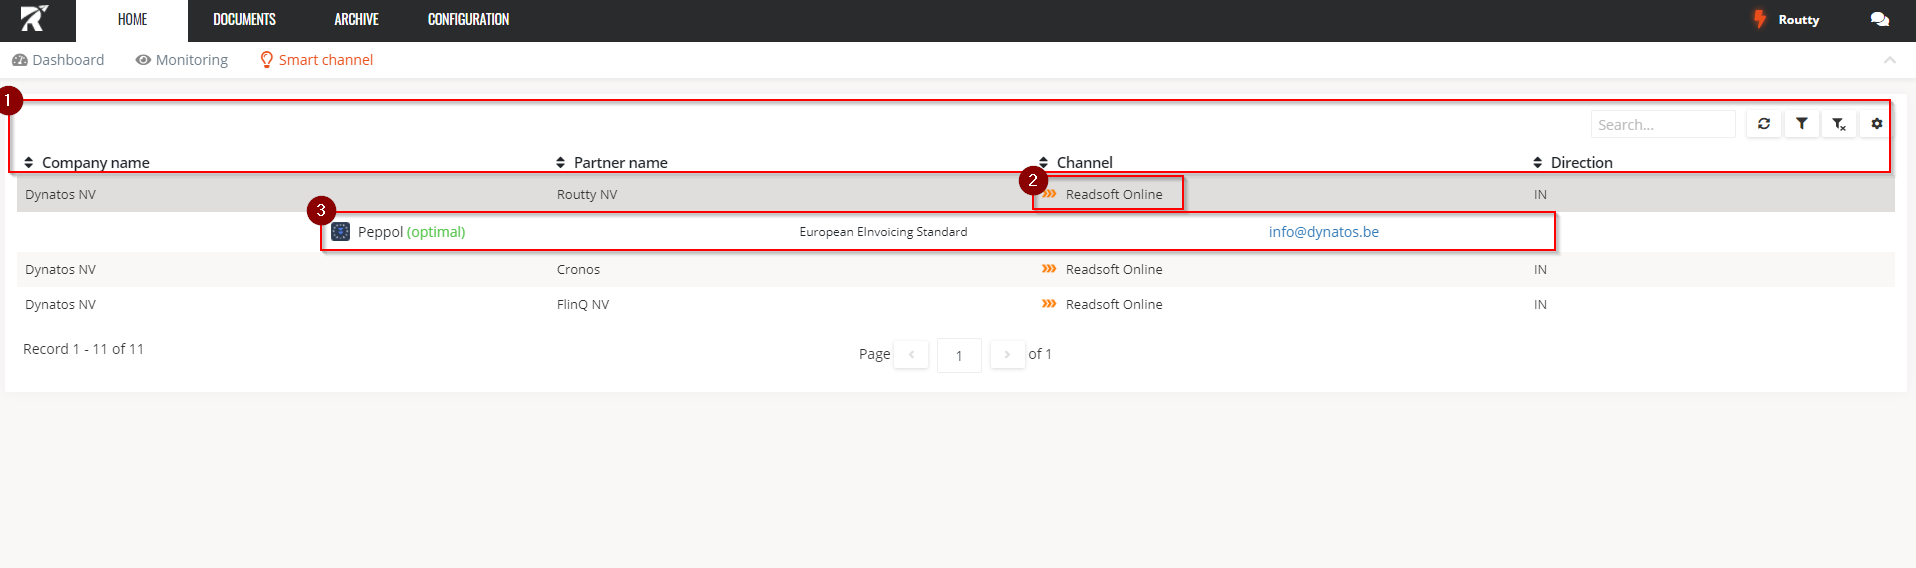This screenshot has width=1916, height=568.
Task: Open the table filter funnel icon
Action: point(1801,124)
